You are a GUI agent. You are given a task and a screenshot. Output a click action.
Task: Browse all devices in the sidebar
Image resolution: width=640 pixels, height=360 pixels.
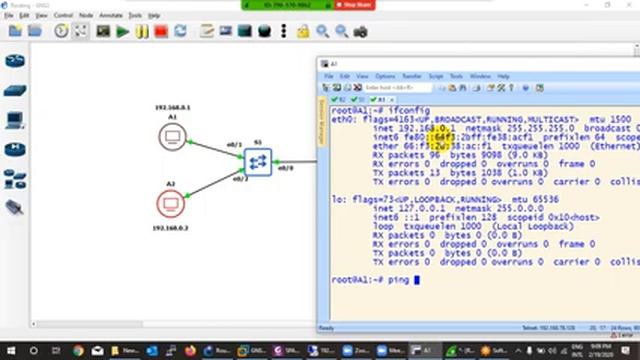pyautogui.click(x=15, y=179)
